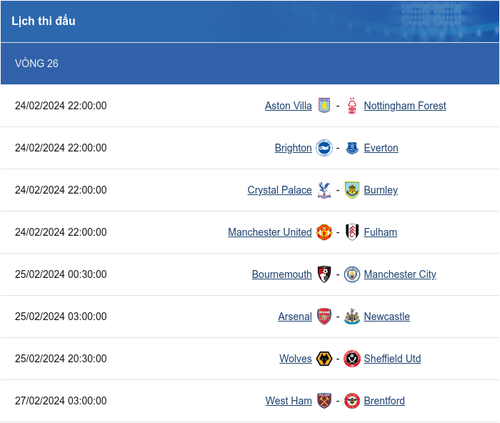This screenshot has width=500, height=423.
Task: Select the Crystal Palace eagle crest
Action: (324, 190)
